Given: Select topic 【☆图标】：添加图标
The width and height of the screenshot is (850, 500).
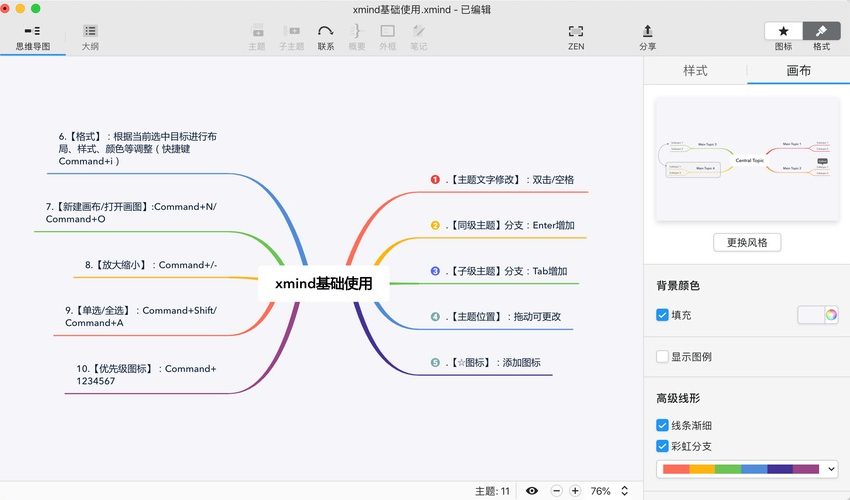Looking at the screenshot, I should [493, 362].
